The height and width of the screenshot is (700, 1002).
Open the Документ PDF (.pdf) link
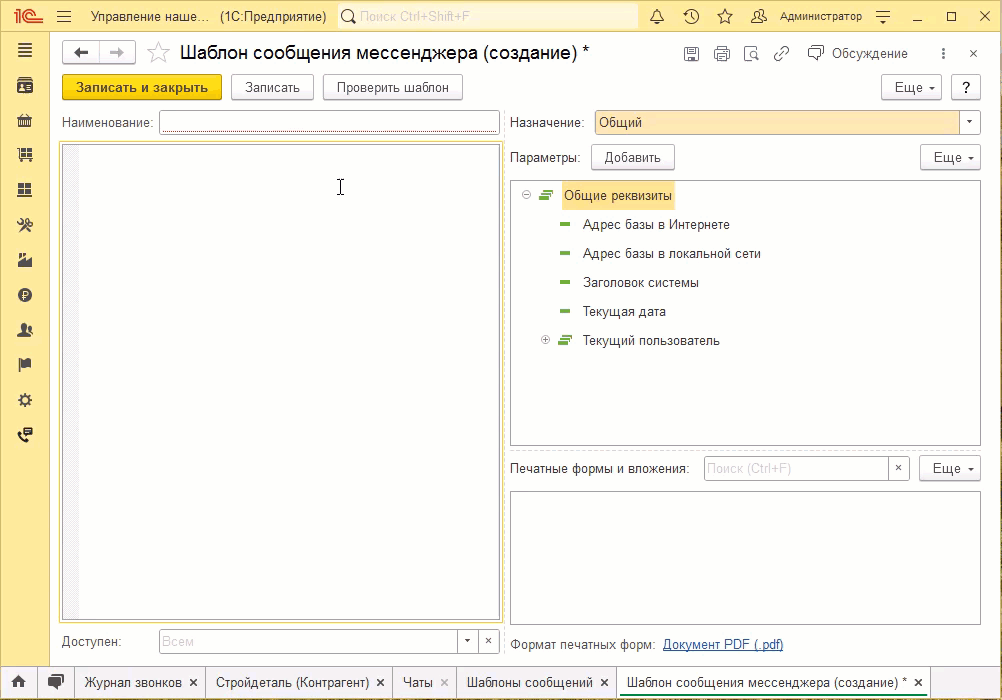(722, 645)
